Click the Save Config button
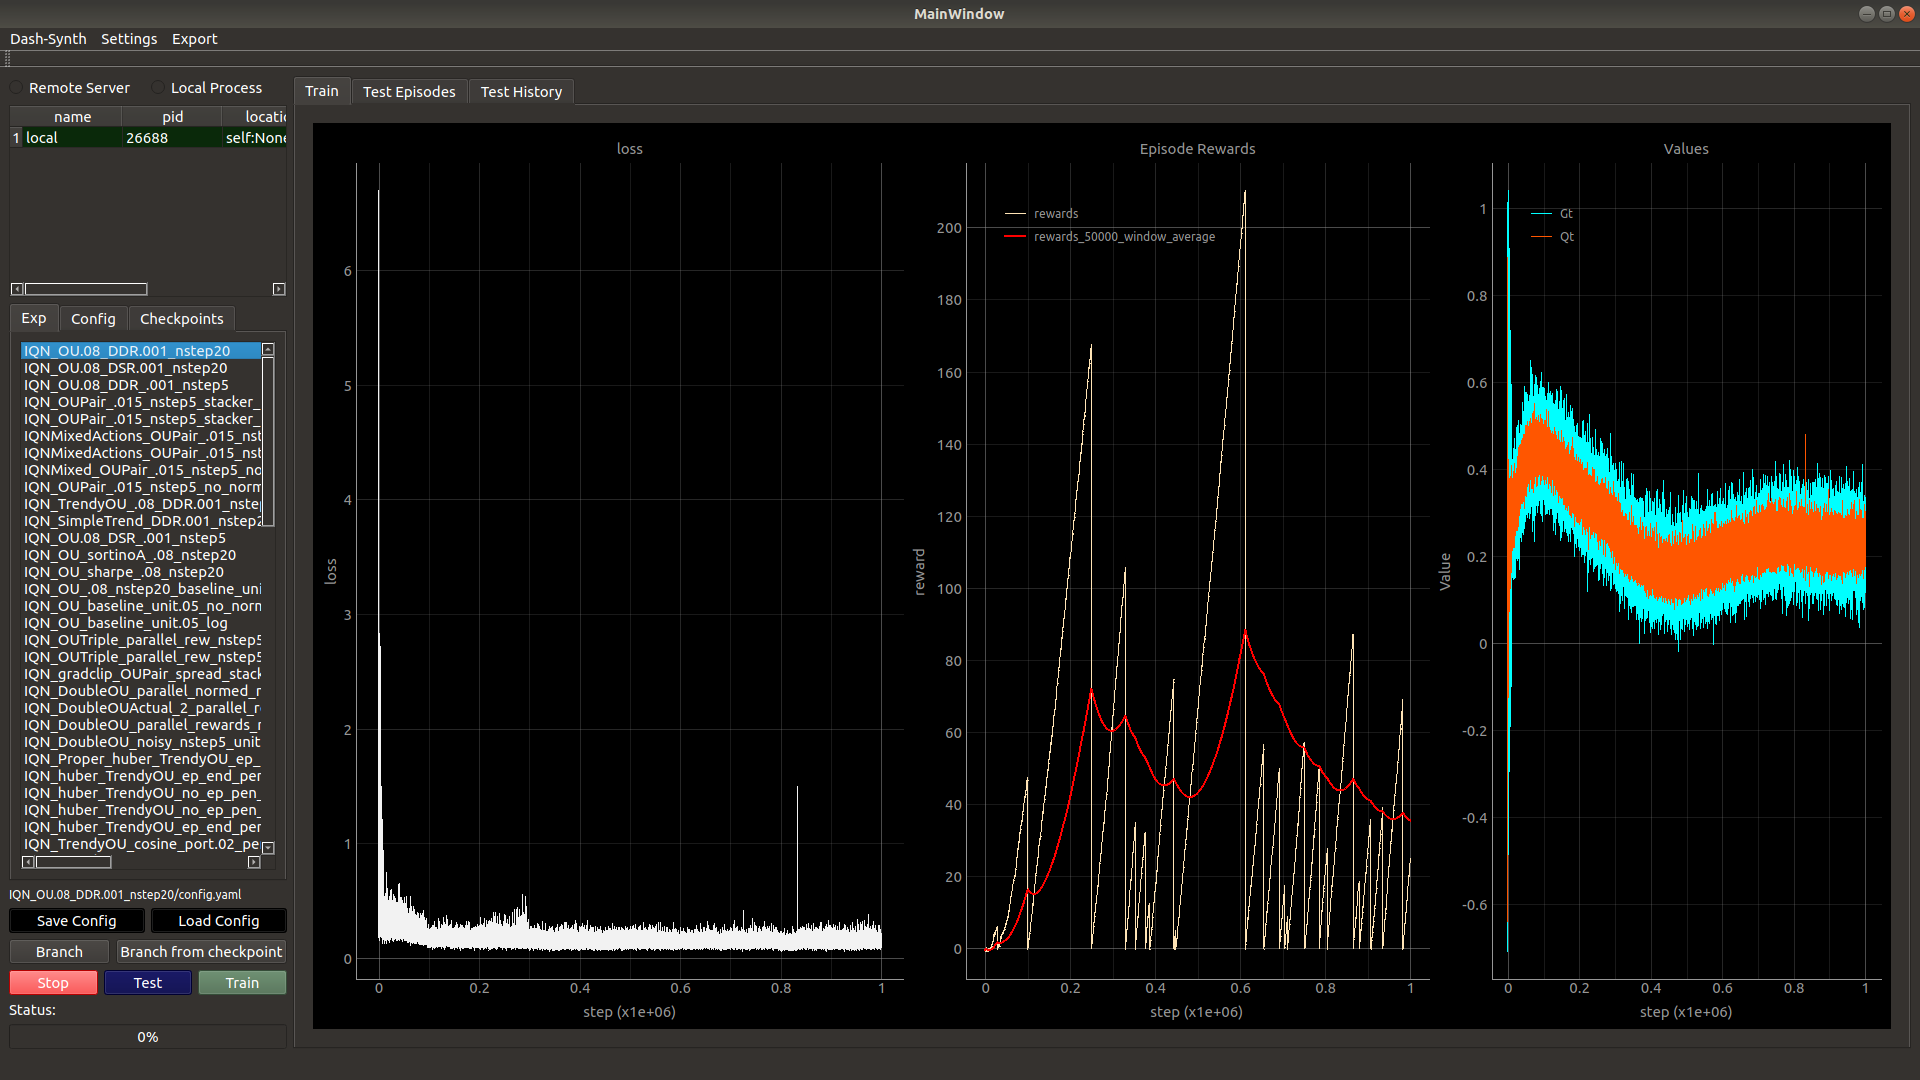1920x1080 pixels. coord(77,921)
